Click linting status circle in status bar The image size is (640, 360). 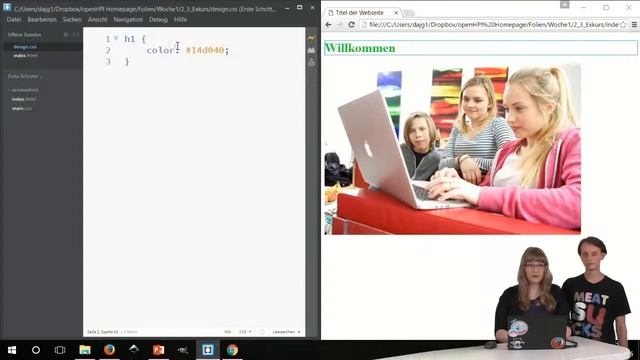point(262,332)
